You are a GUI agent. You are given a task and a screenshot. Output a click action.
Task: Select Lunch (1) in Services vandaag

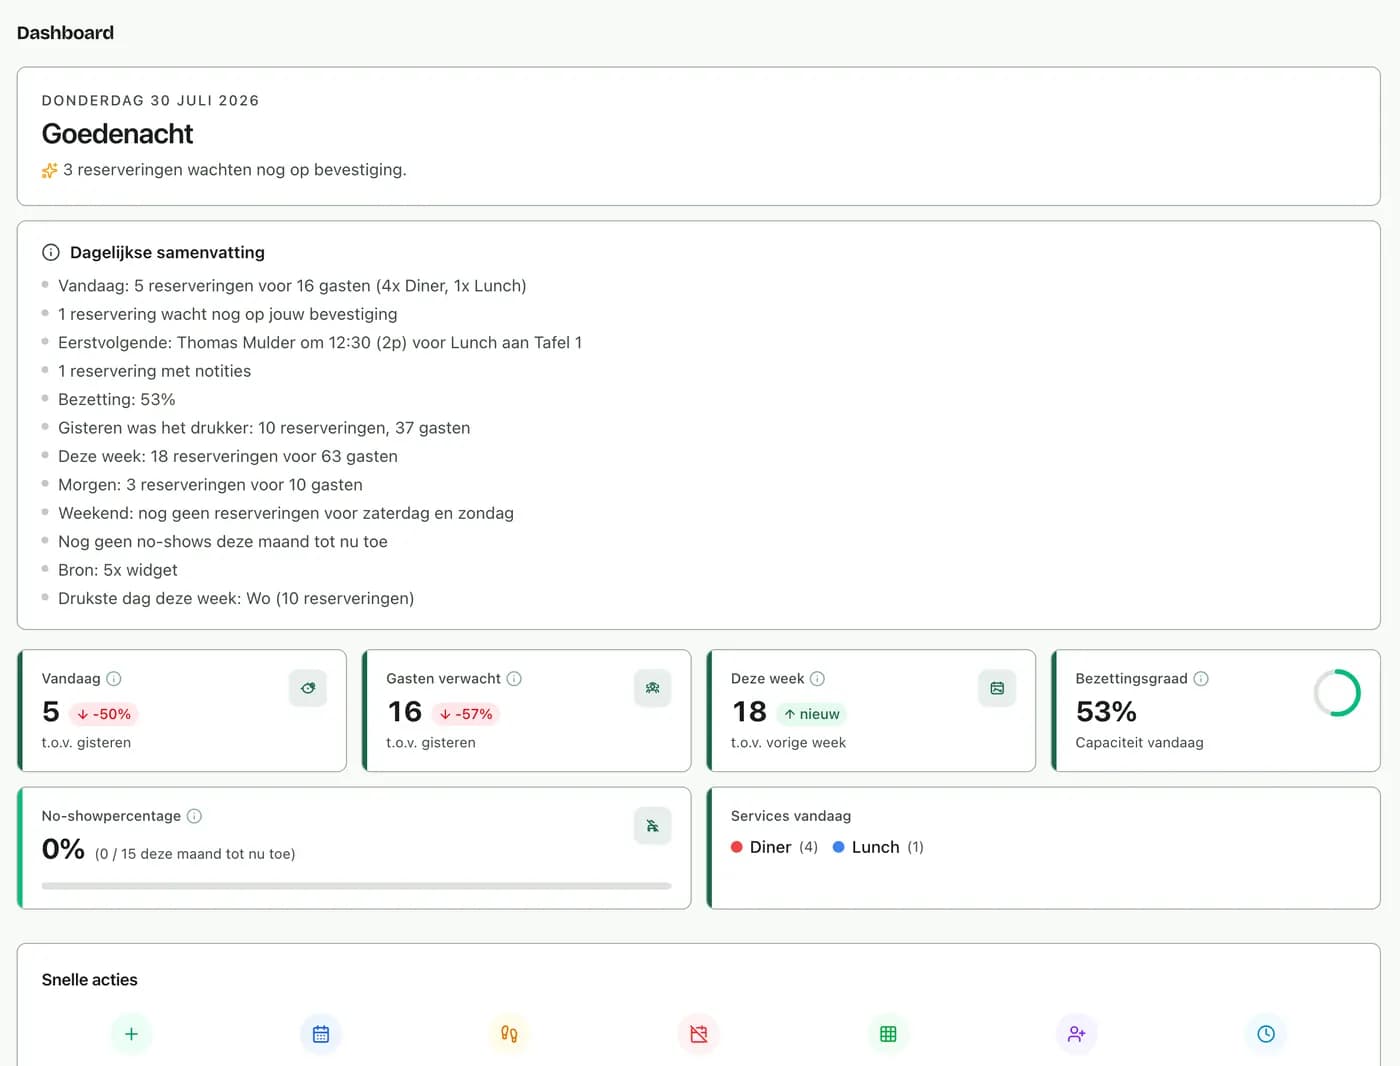point(878,847)
